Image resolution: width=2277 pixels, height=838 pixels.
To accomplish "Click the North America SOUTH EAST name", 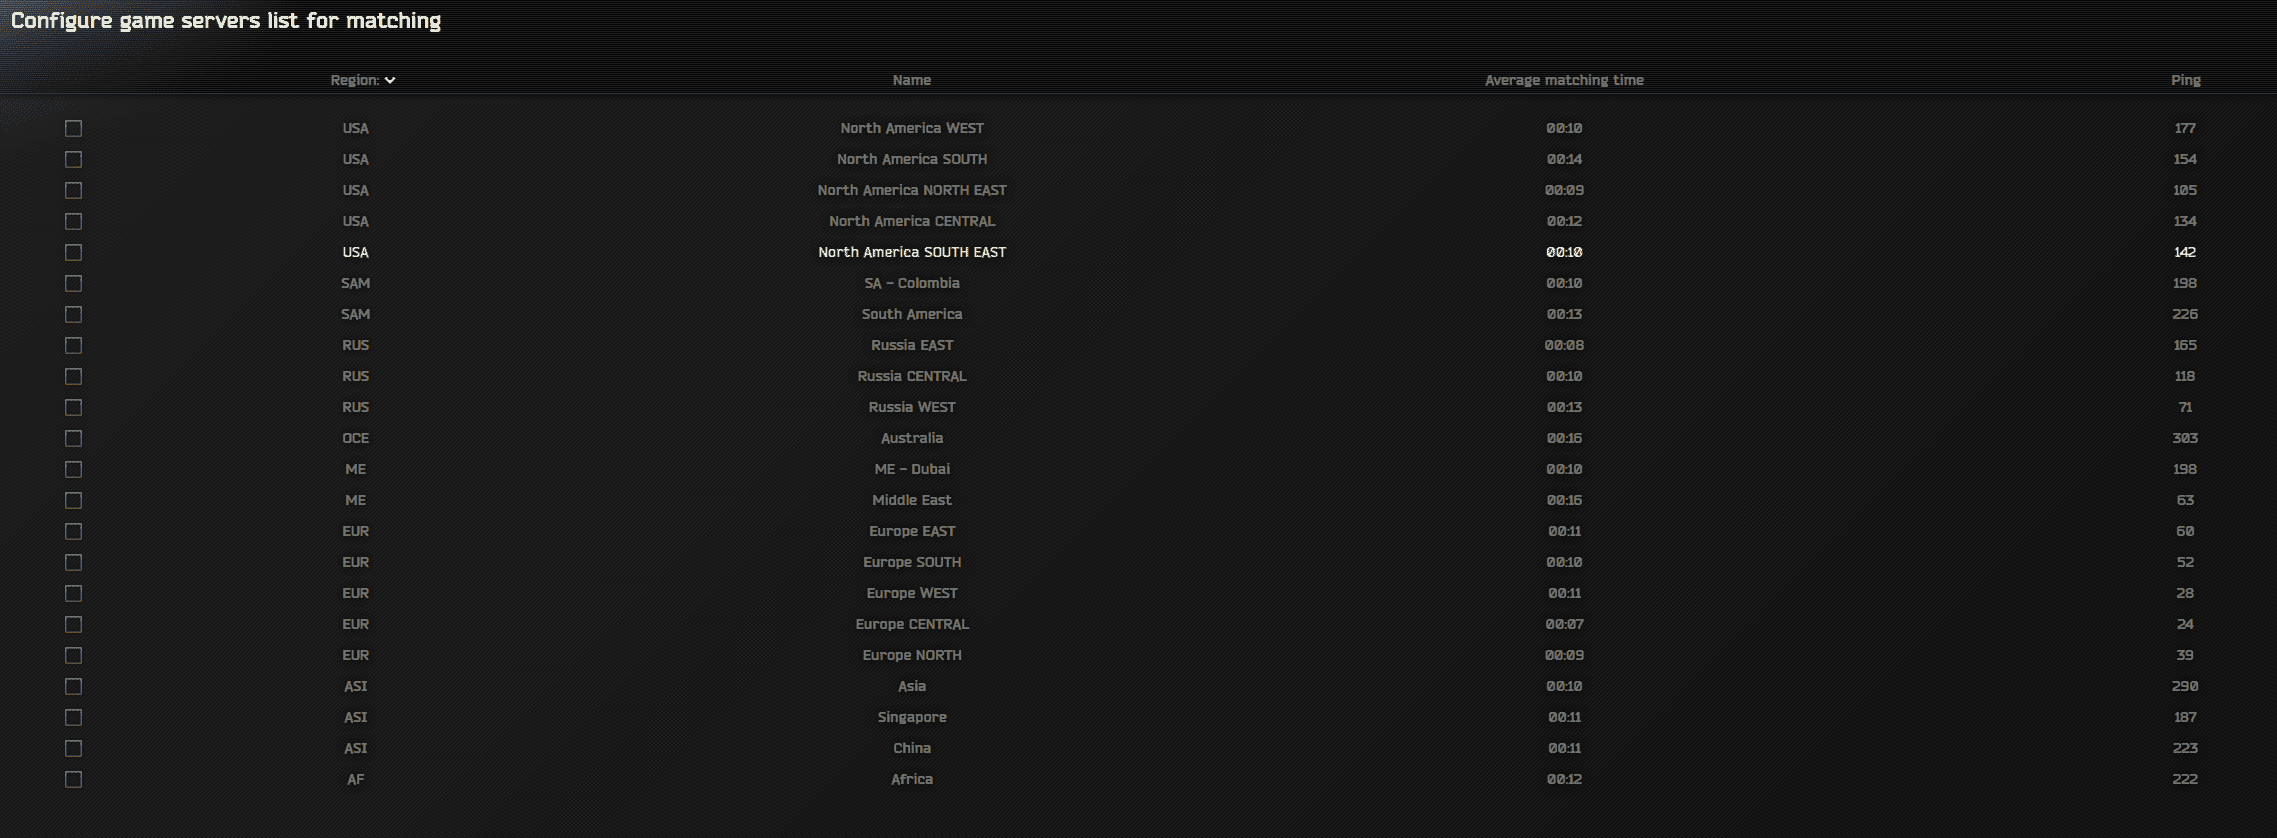I will 912,252.
